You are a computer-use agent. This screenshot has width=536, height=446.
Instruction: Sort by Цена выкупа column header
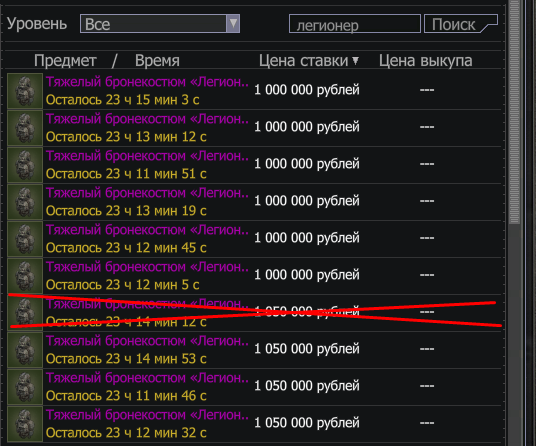tap(426, 61)
